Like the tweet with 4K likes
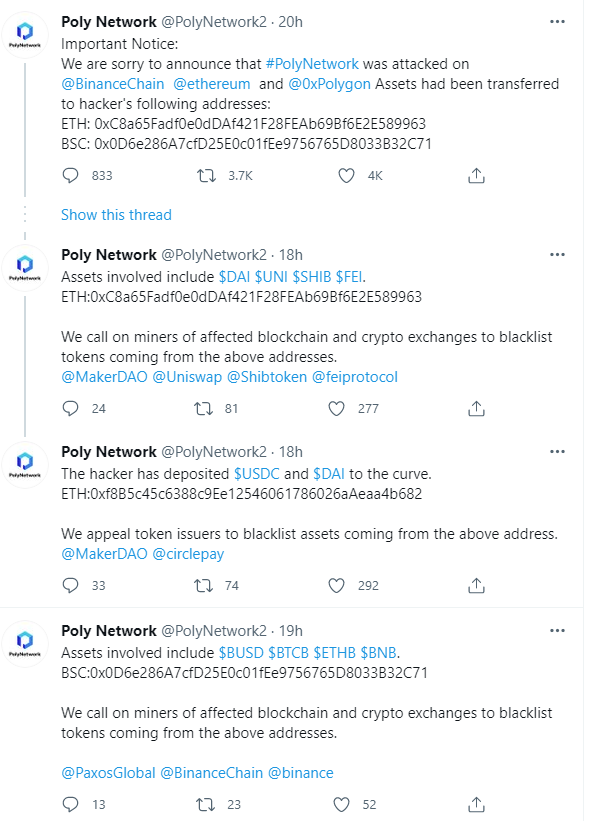Image resolution: width=594 pixels, height=821 pixels. [346, 175]
